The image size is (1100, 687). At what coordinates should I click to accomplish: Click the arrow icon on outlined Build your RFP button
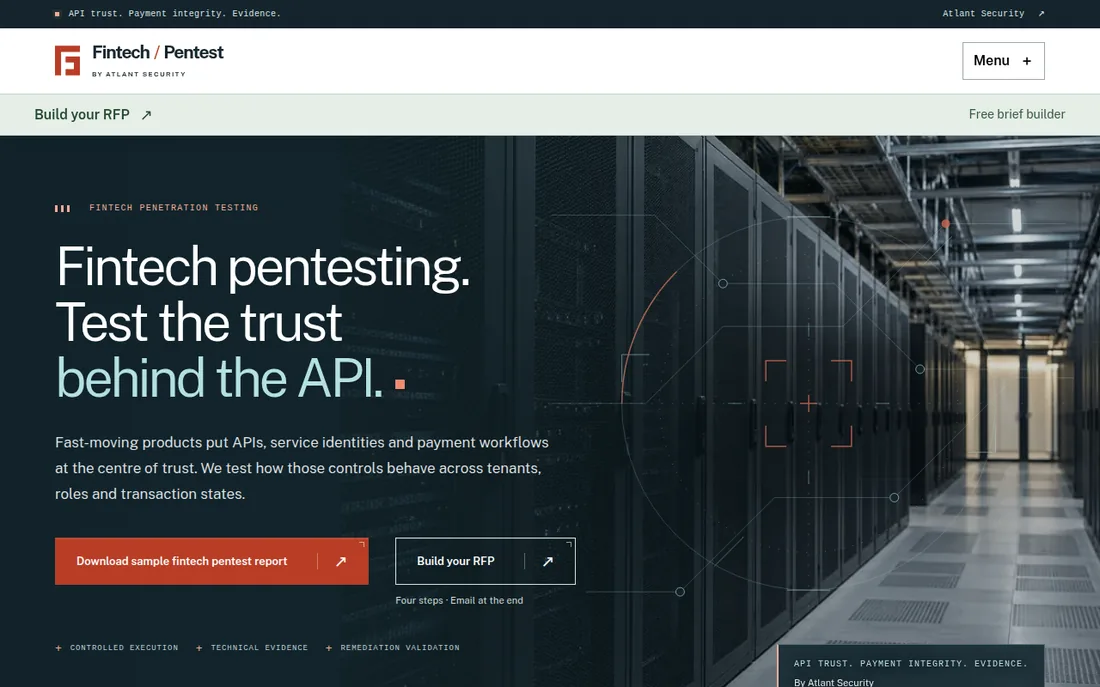point(548,561)
